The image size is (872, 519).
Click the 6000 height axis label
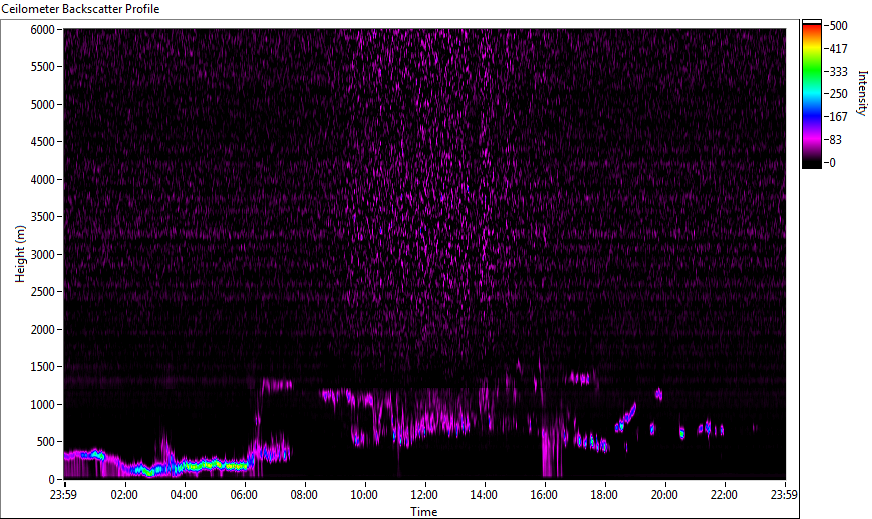[x=42, y=29]
